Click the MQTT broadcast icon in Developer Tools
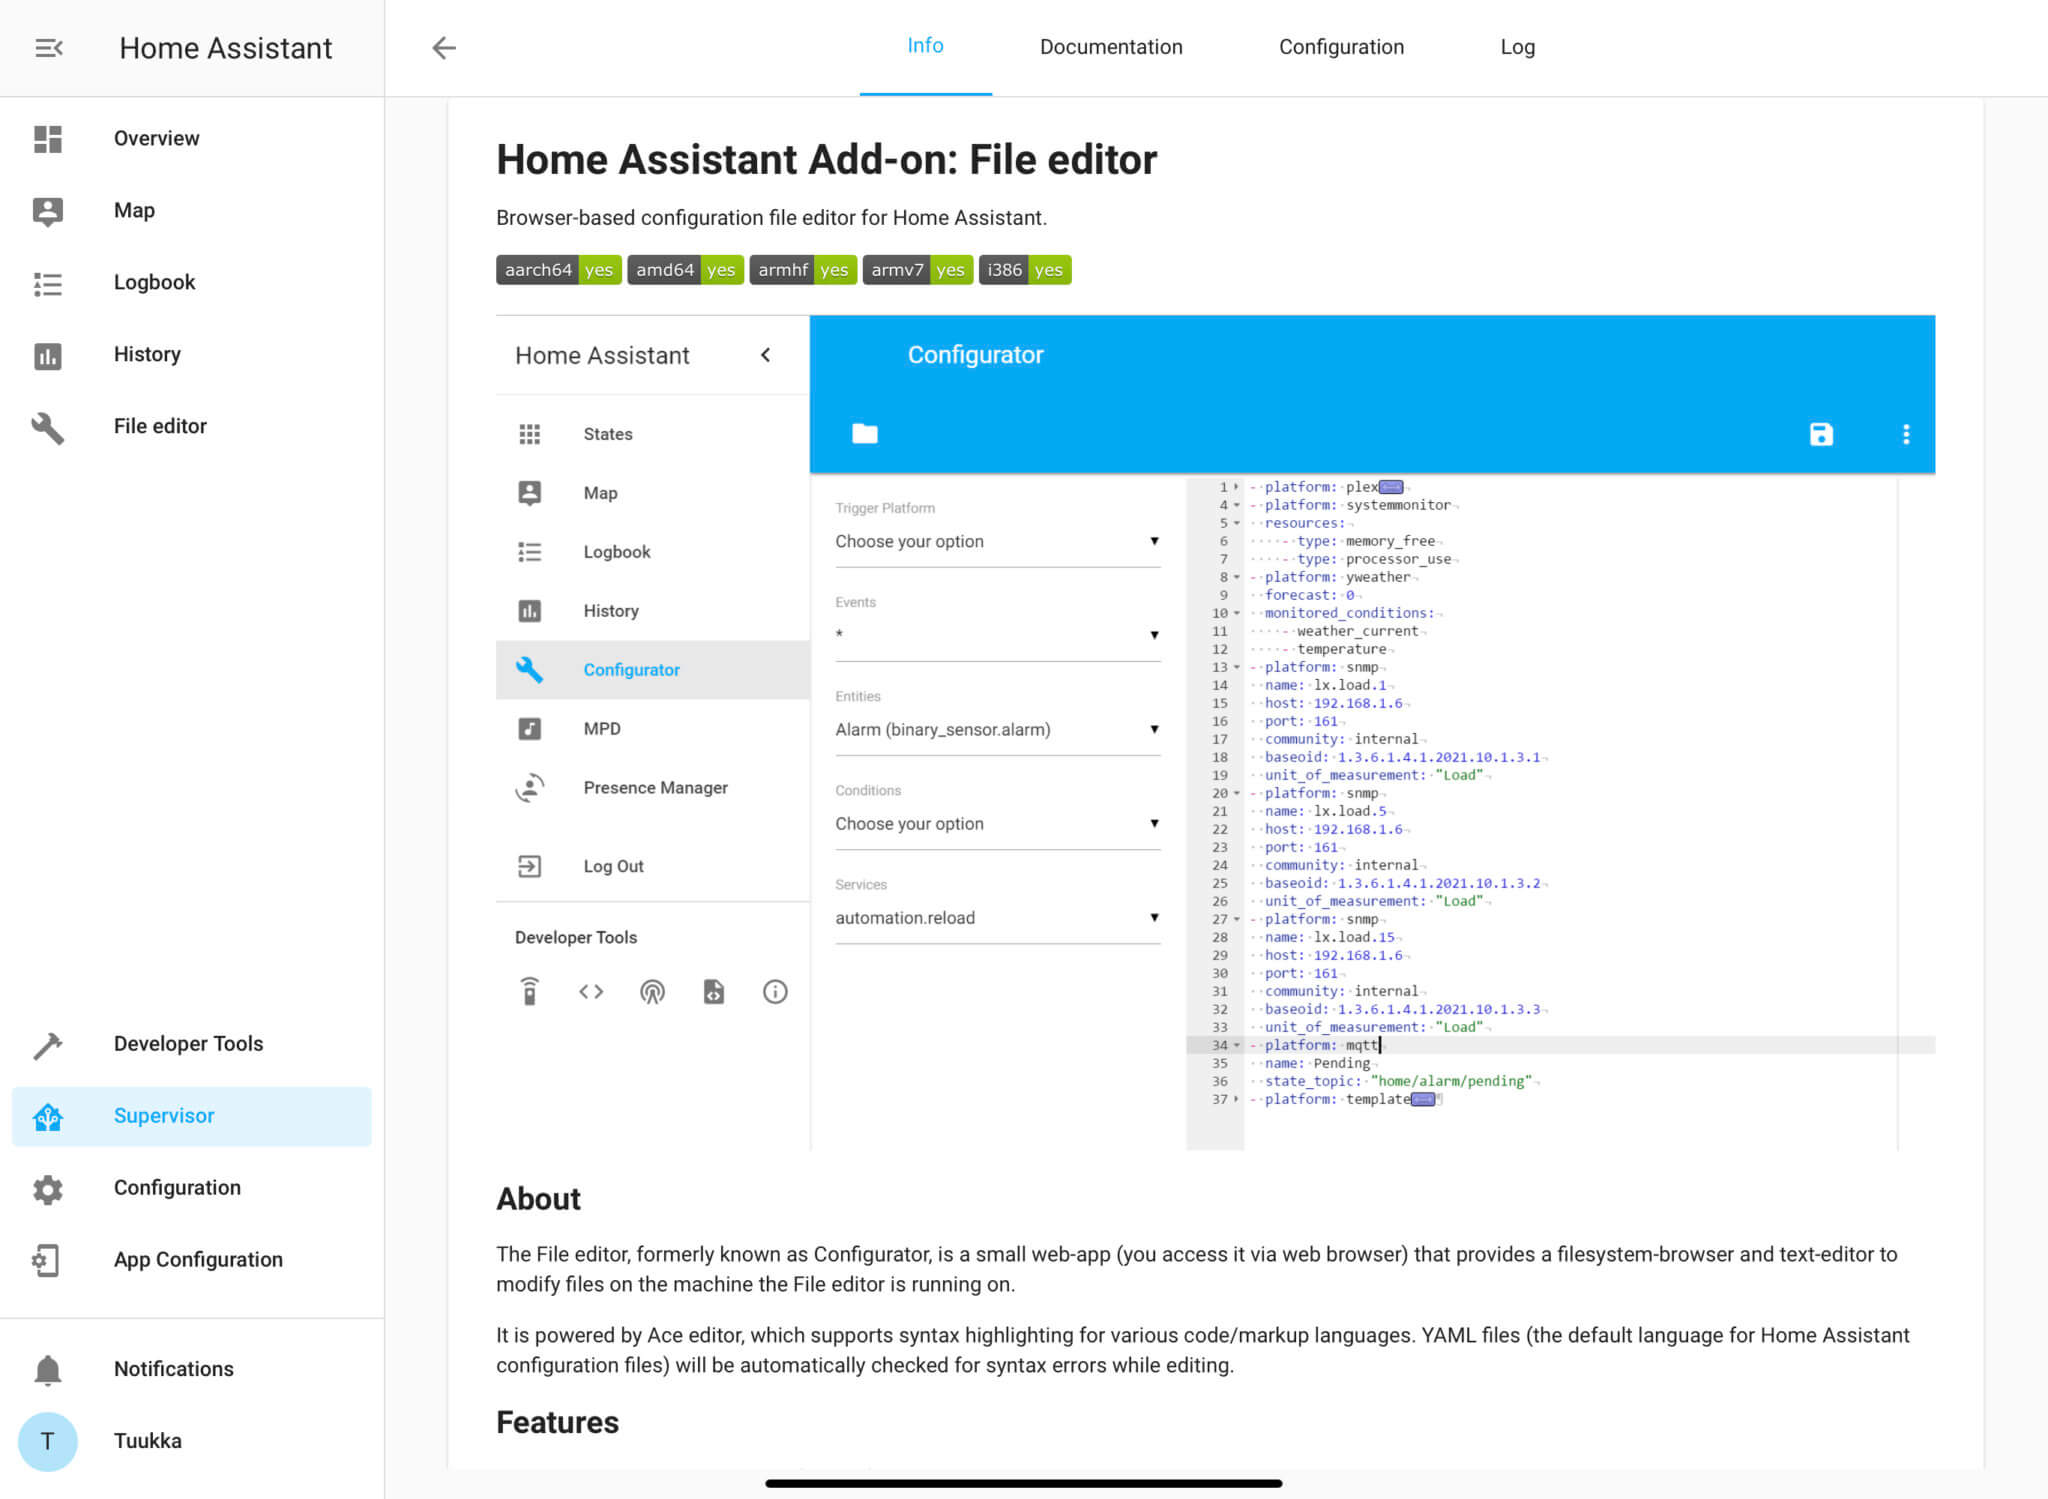2048x1499 pixels. click(652, 992)
